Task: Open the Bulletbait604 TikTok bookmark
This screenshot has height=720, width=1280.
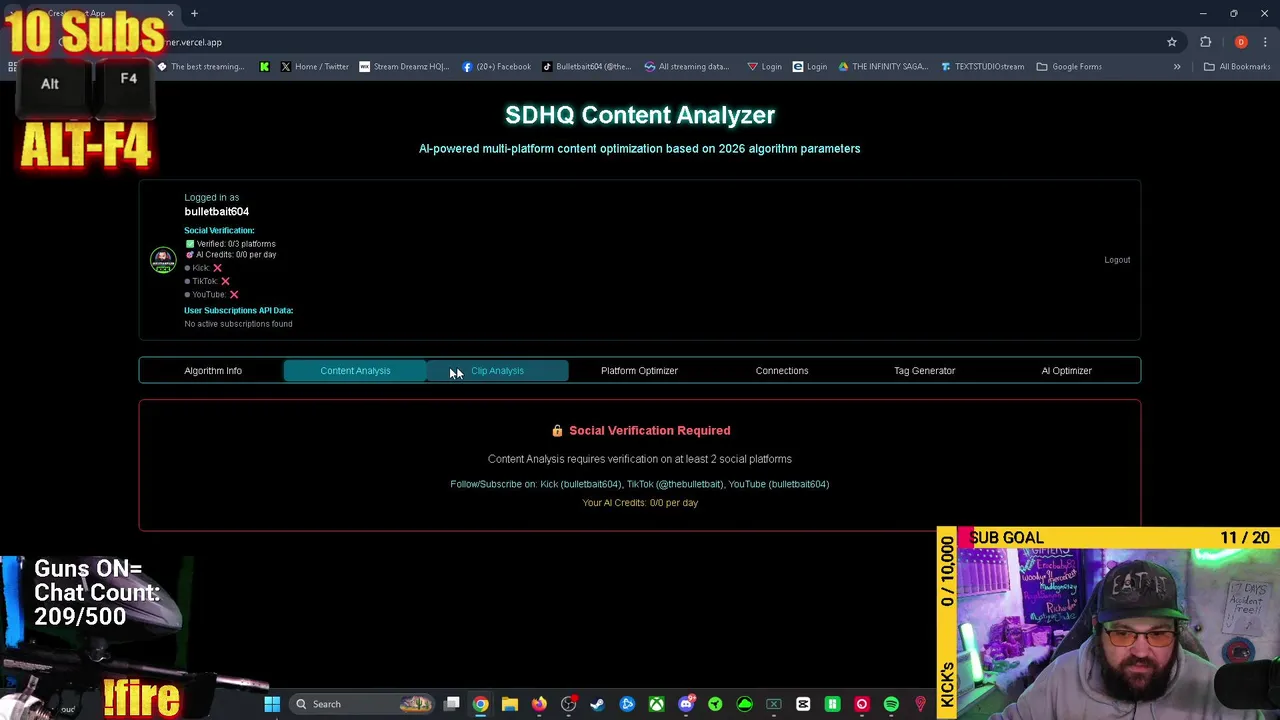Action: pyautogui.click(x=587, y=67)
